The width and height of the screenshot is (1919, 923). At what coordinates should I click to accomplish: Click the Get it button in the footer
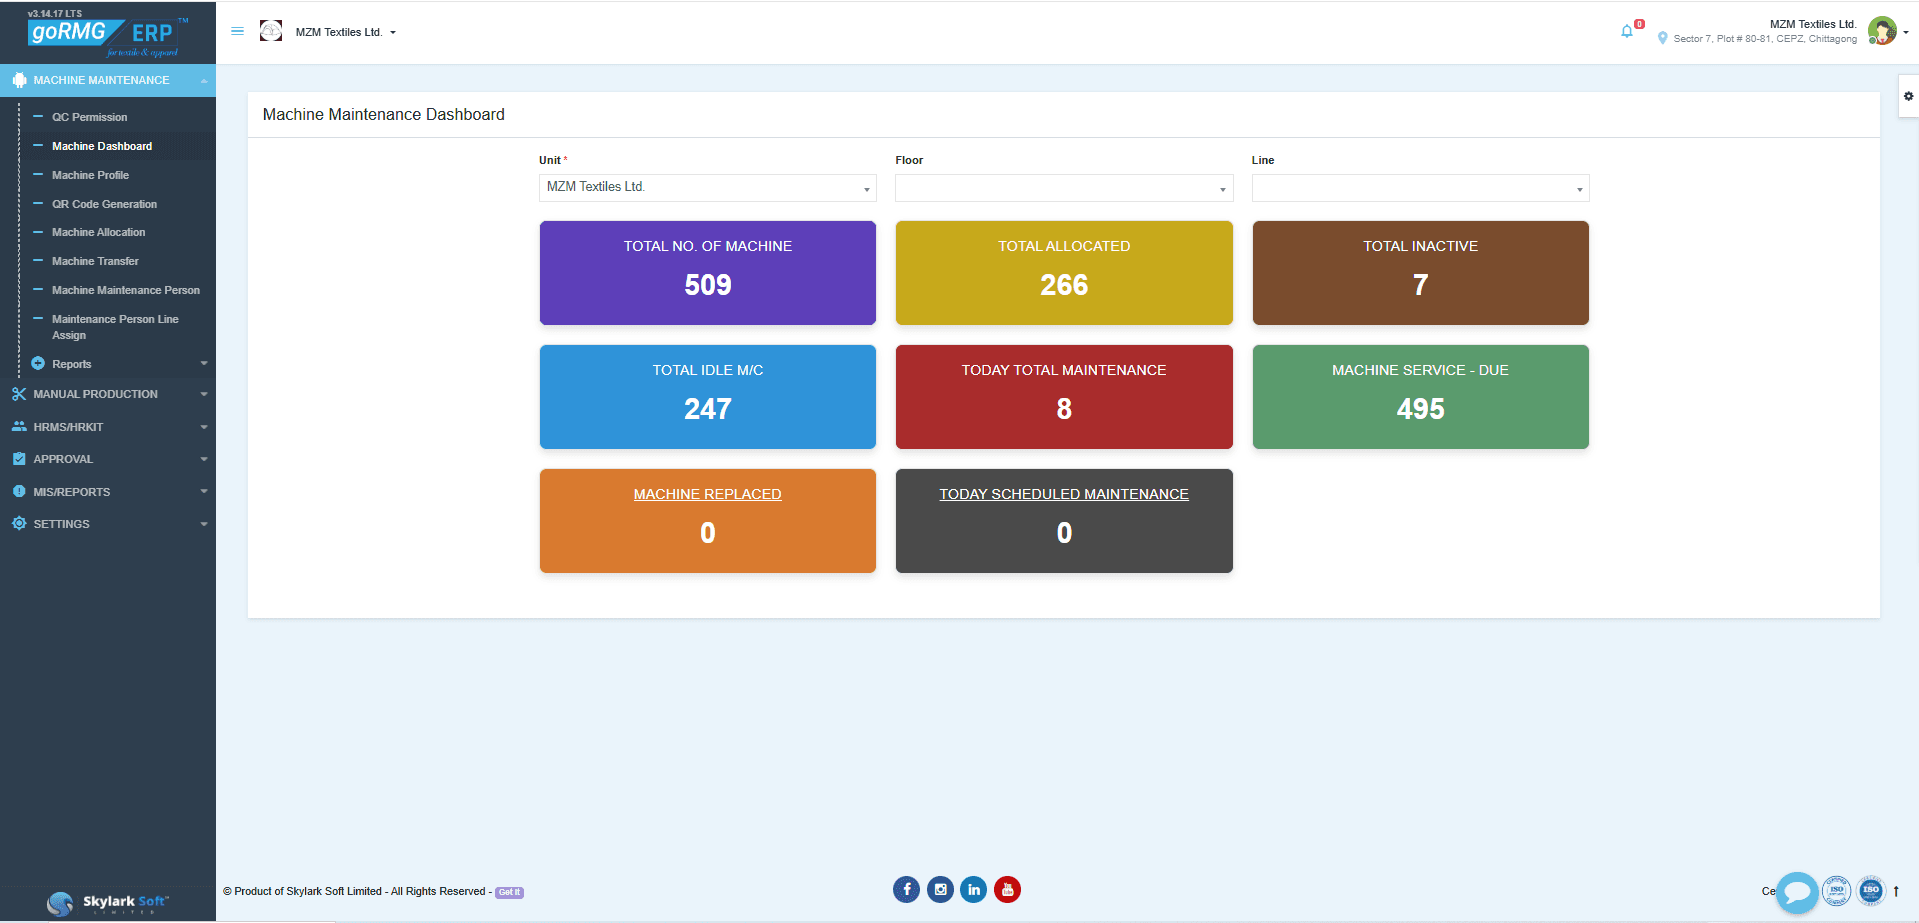508,892
